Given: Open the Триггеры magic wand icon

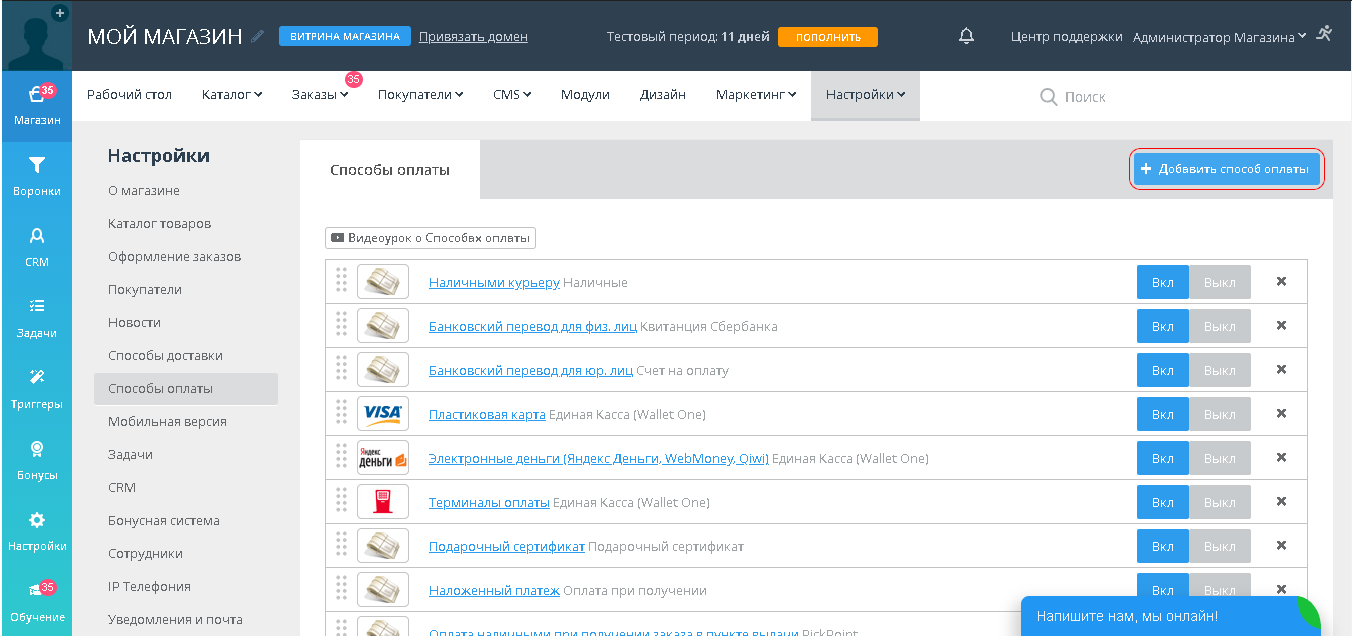Looking at the screenshot, I should [36, 379].
